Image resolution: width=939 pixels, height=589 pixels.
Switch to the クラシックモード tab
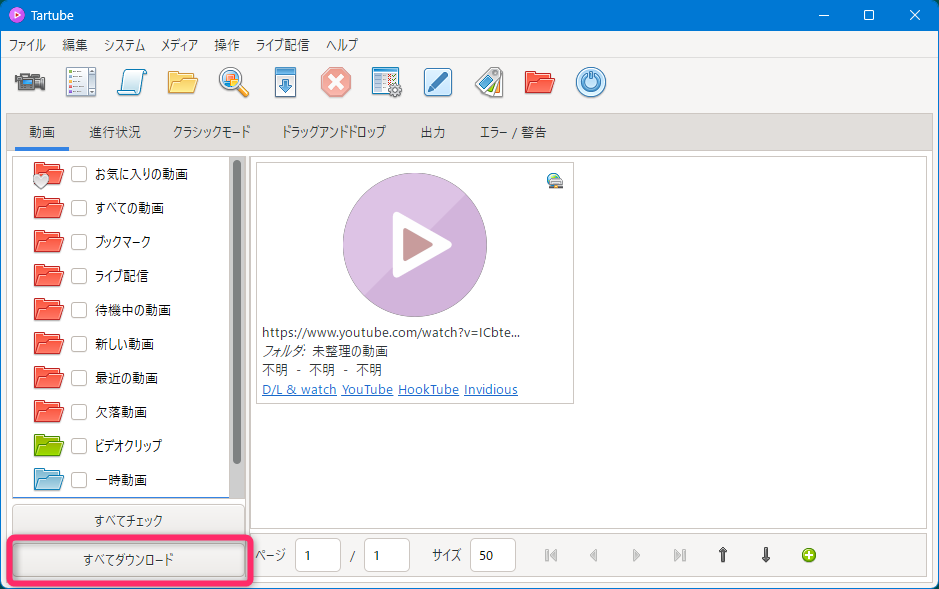tap(211, 132)
